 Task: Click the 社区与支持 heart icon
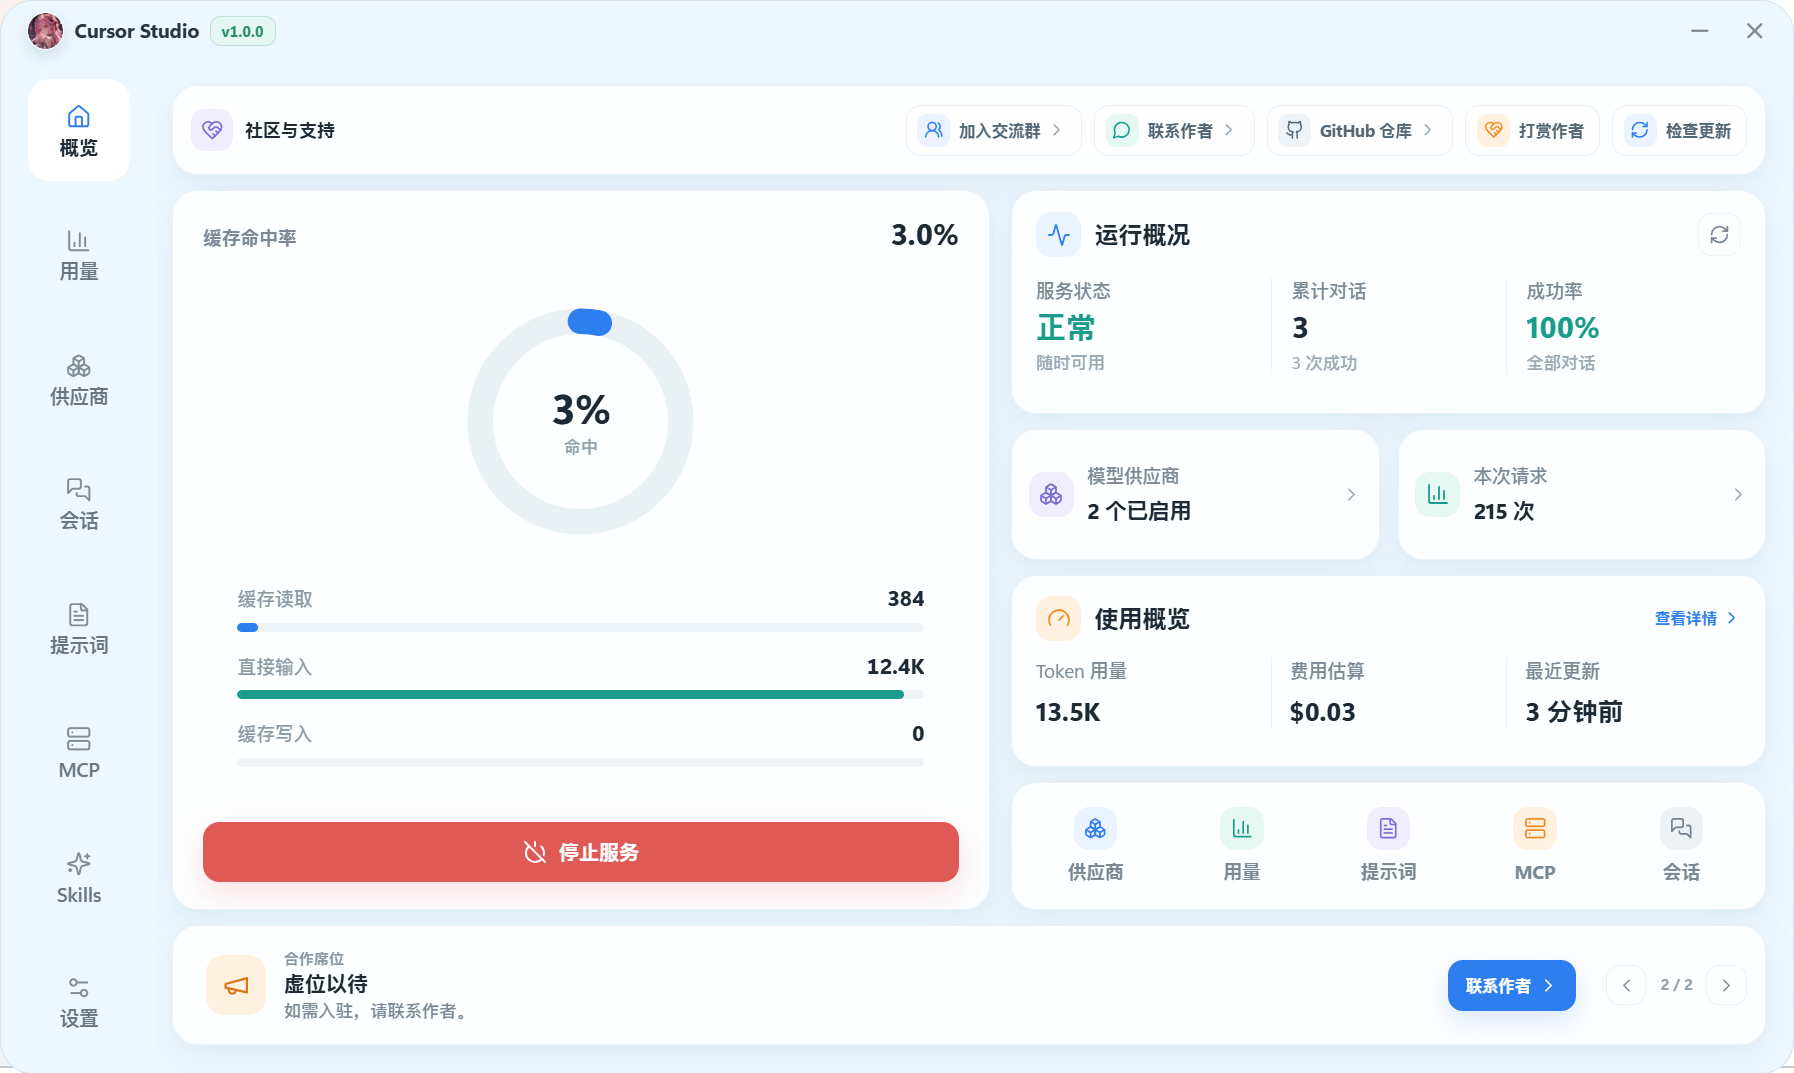coord(212,130)
